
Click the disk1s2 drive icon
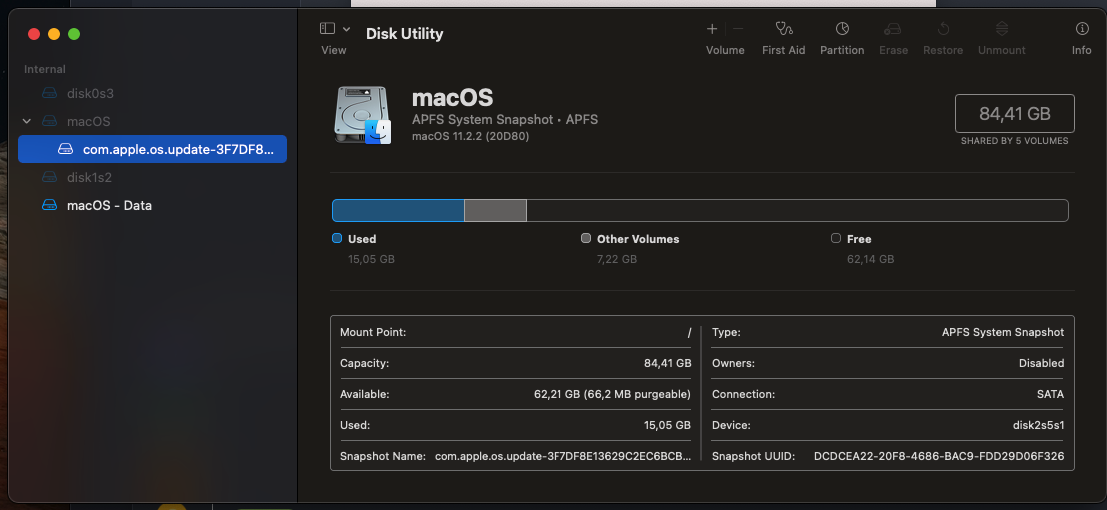click(49, 177)
